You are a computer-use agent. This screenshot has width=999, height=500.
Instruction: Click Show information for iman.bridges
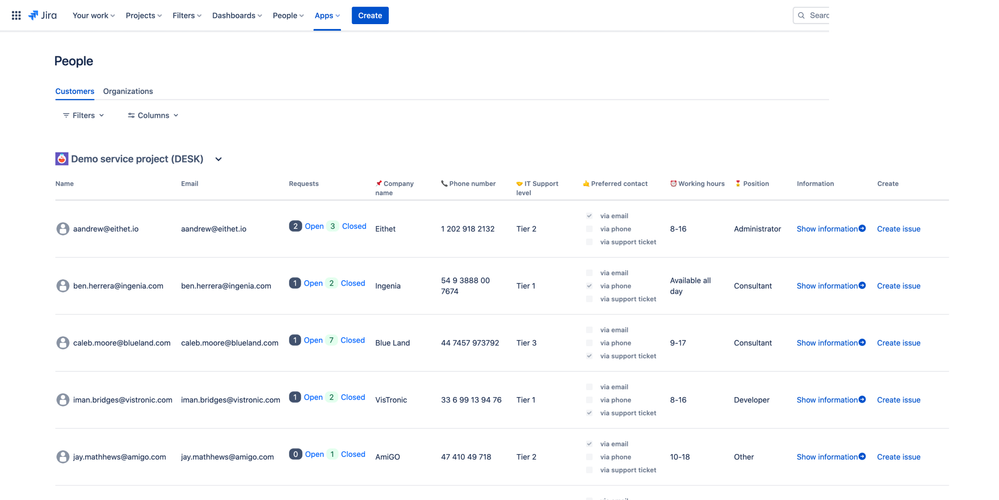[827, 400]
